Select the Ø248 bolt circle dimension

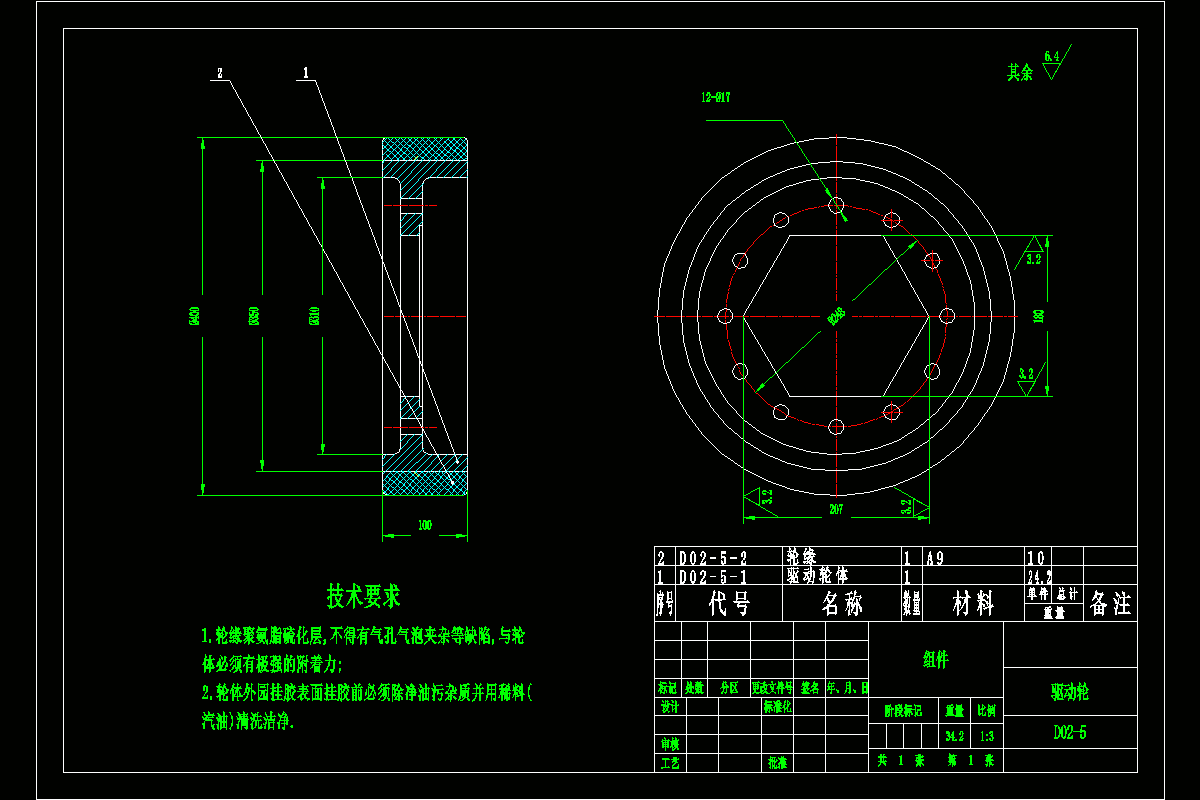click(836, 316)
